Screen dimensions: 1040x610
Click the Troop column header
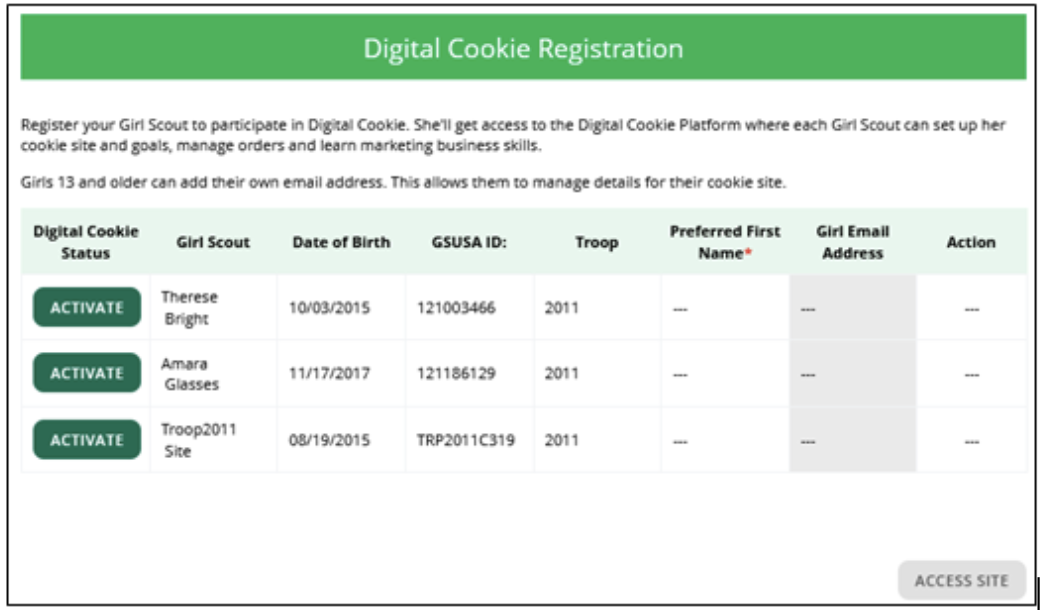[x=596, y=242]
